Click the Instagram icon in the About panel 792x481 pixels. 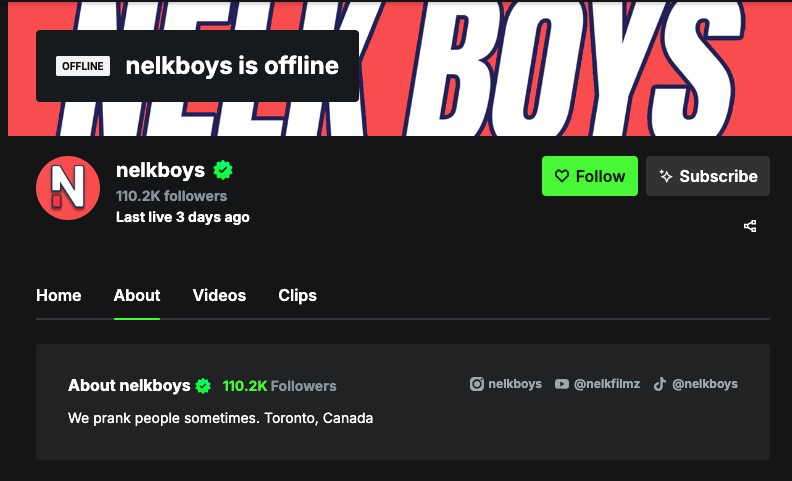click(477, 384)
